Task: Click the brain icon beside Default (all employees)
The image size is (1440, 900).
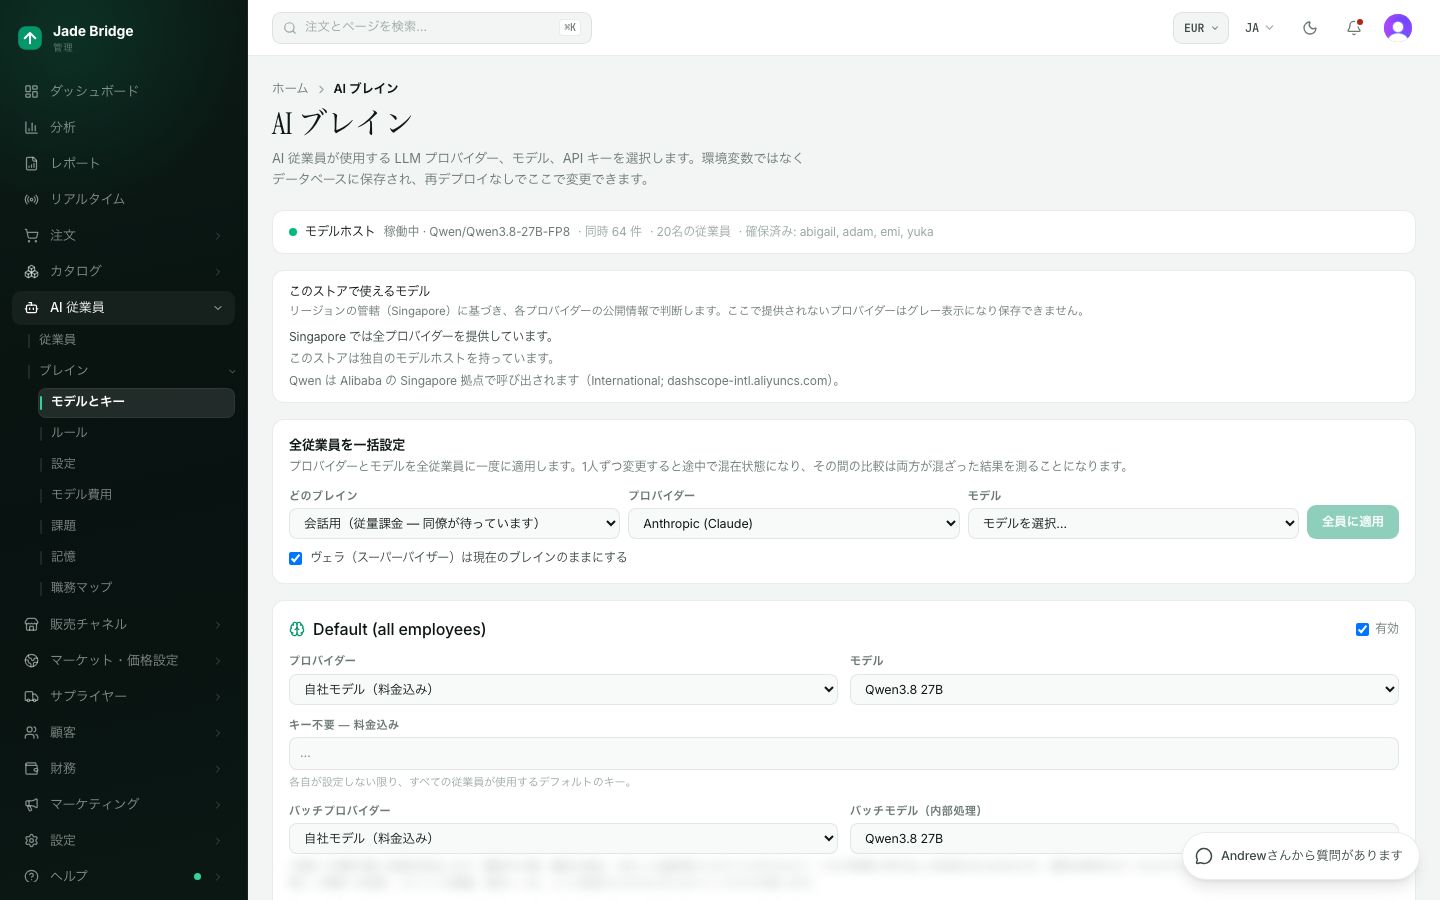Action: 297,629
